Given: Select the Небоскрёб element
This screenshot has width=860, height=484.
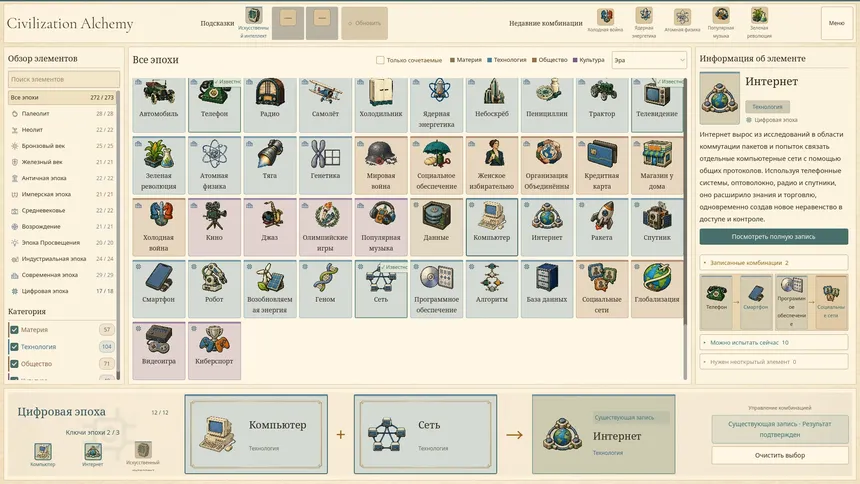Looking at the screenshot, I should click(x=491, y=104).
